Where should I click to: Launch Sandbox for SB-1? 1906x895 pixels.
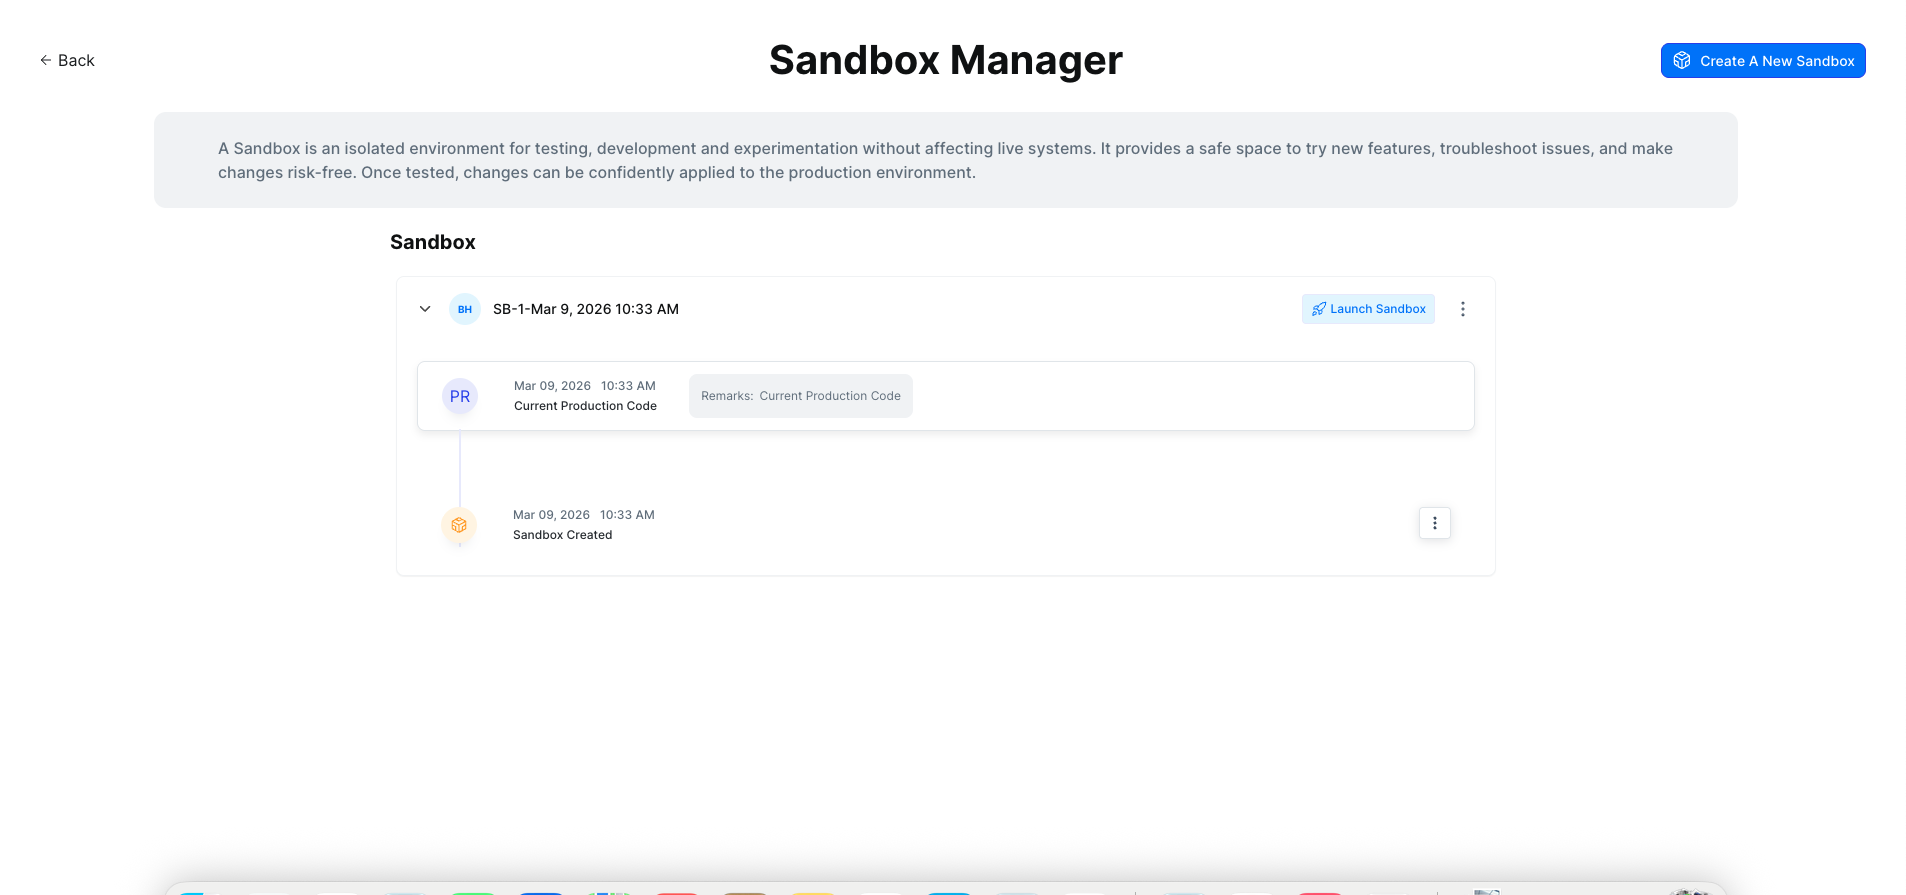1368,309
